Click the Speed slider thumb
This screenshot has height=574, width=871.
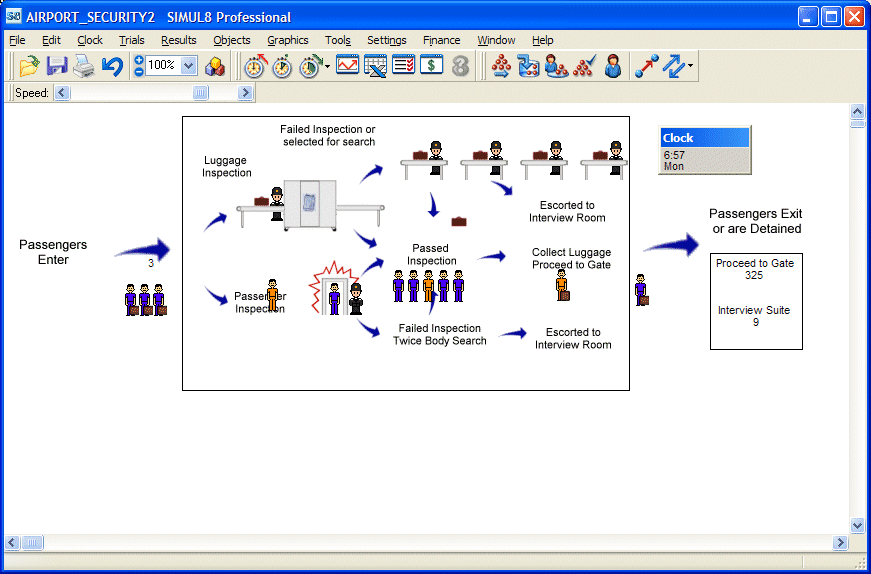click(x=200, y=93)
